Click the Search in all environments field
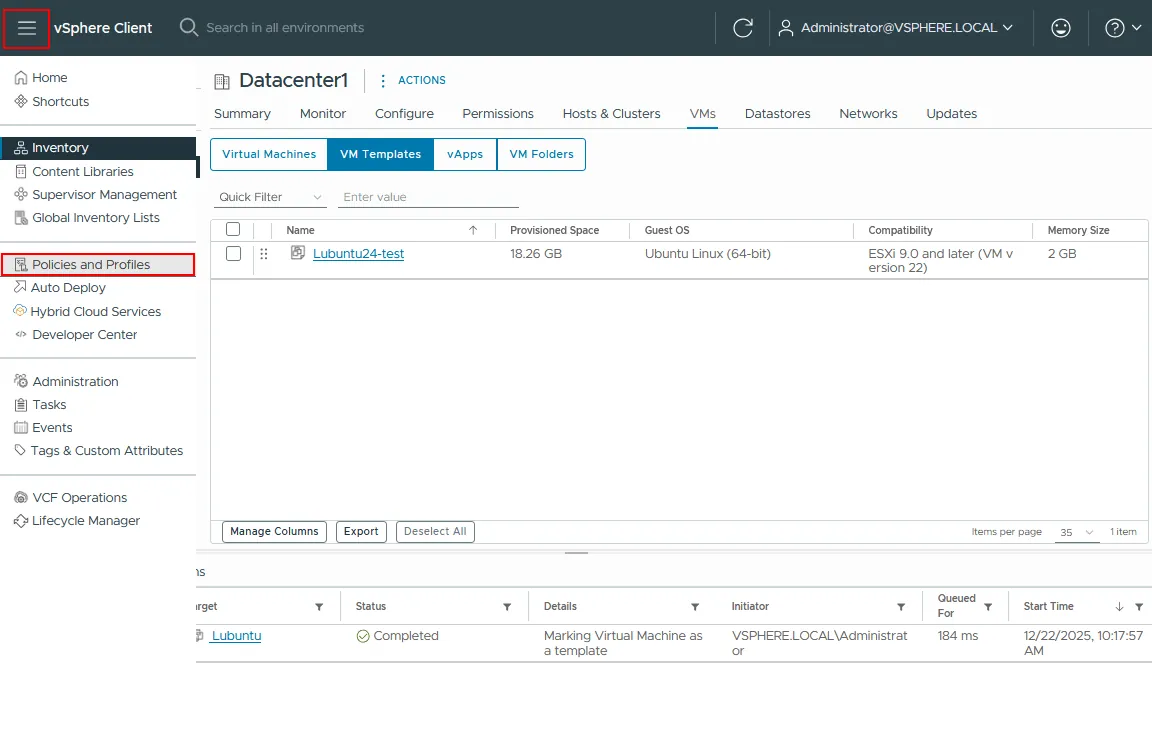This screenshot has width=1152, height=739. coord(285,28)
